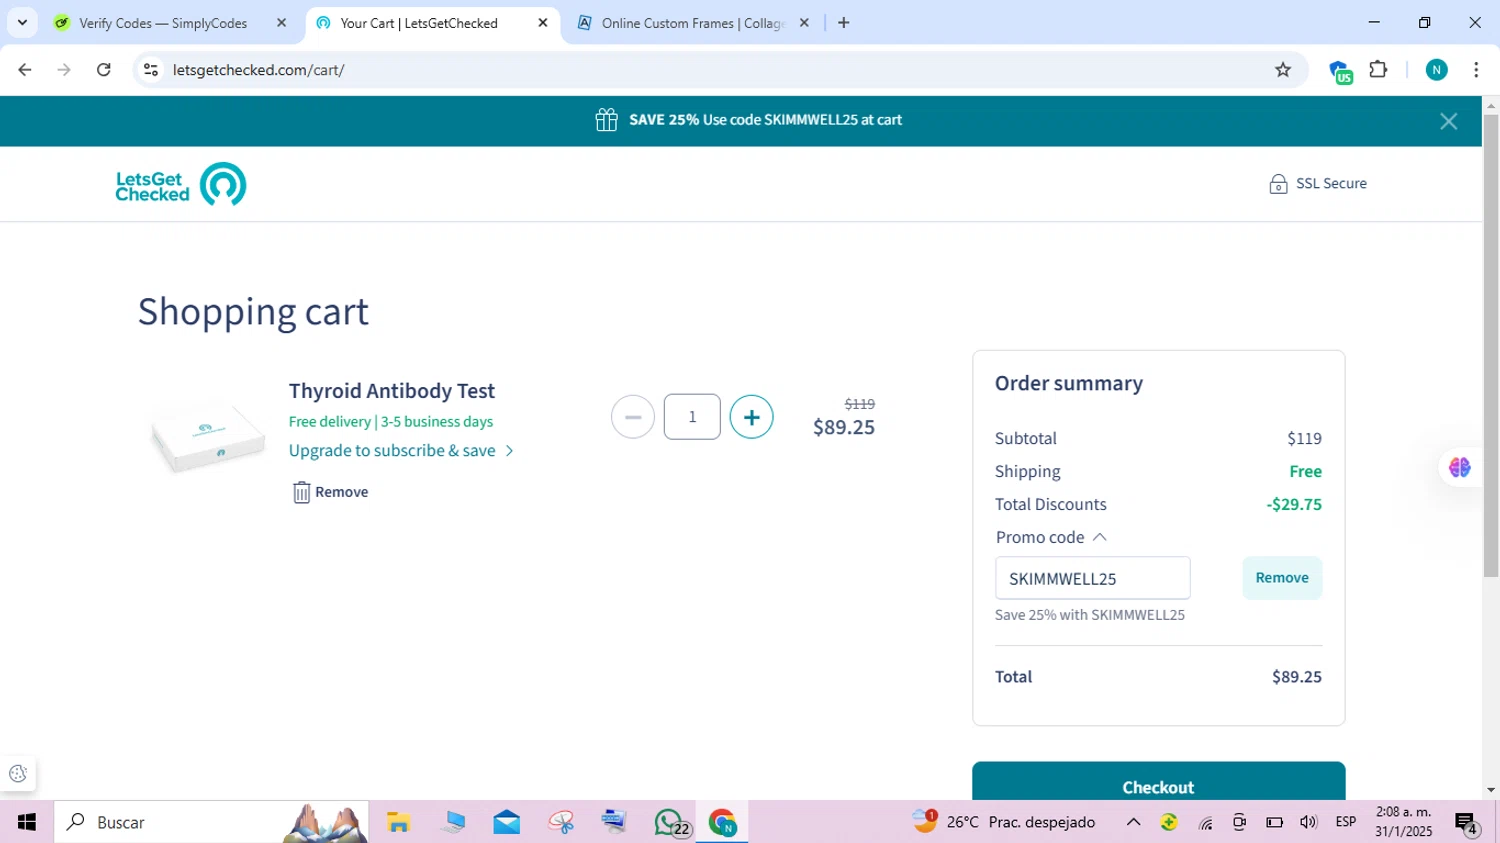
Task: Open the Windows Start menu
Action: click(27, 822)
